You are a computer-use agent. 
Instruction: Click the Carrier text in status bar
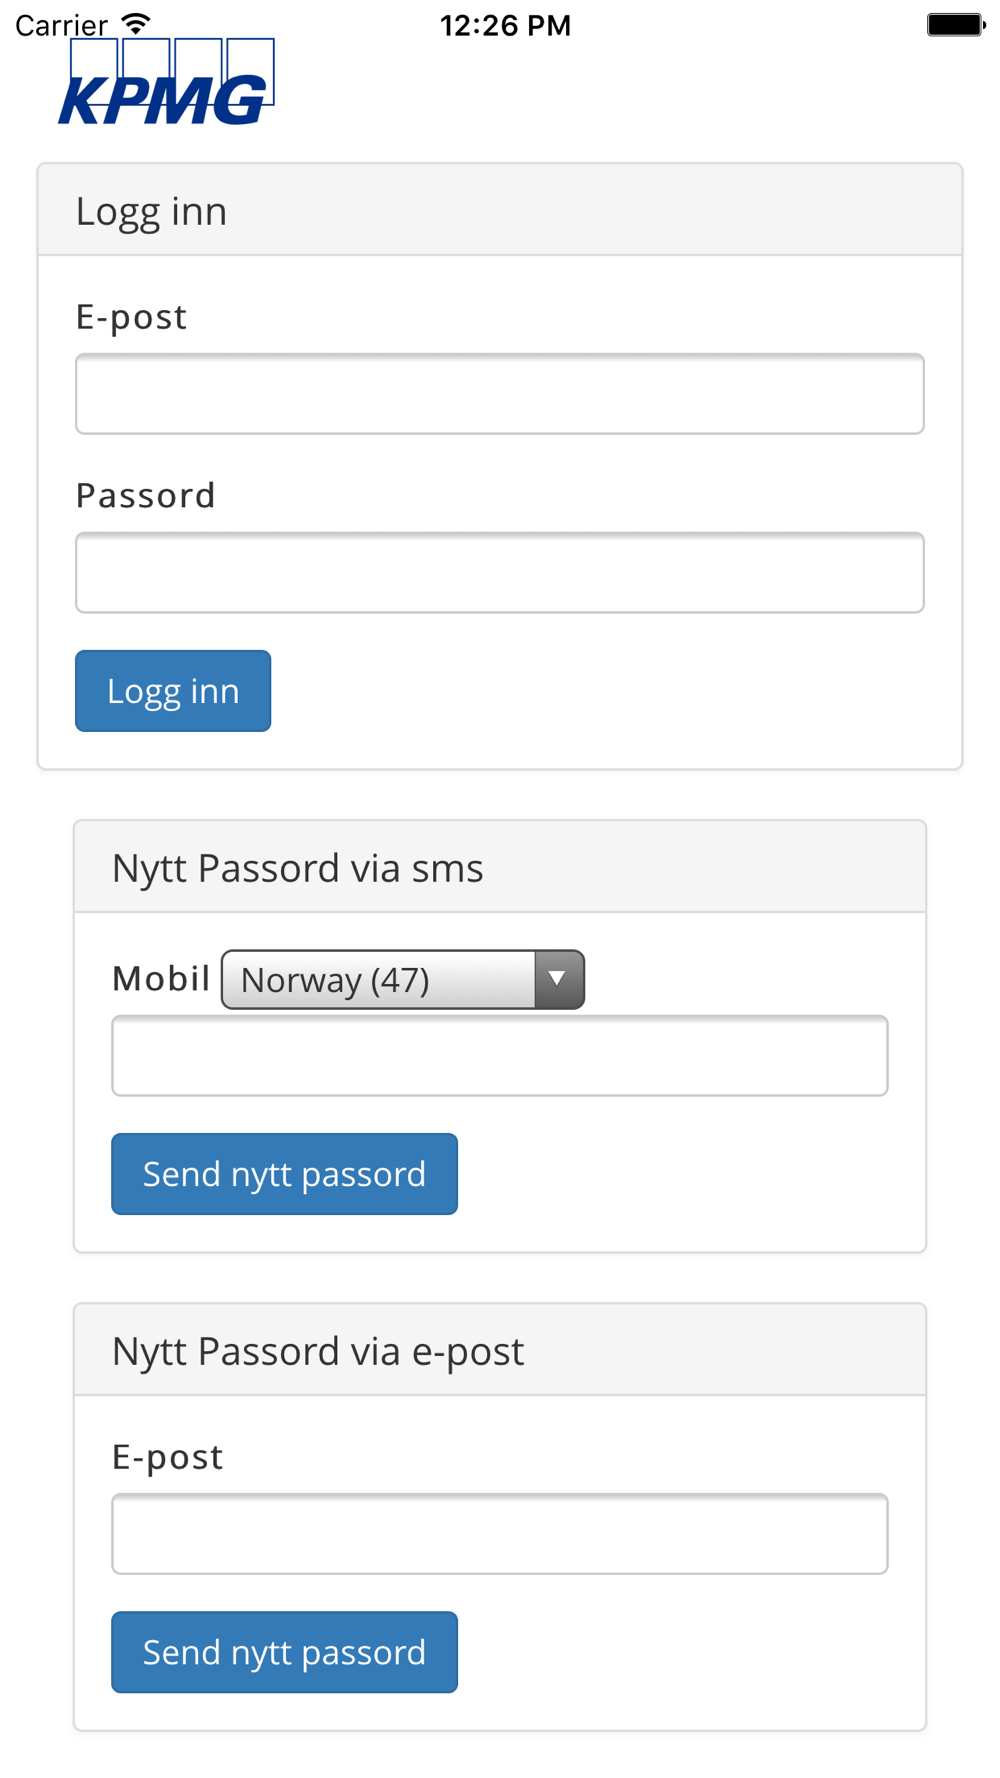click(x=61, y=25)
